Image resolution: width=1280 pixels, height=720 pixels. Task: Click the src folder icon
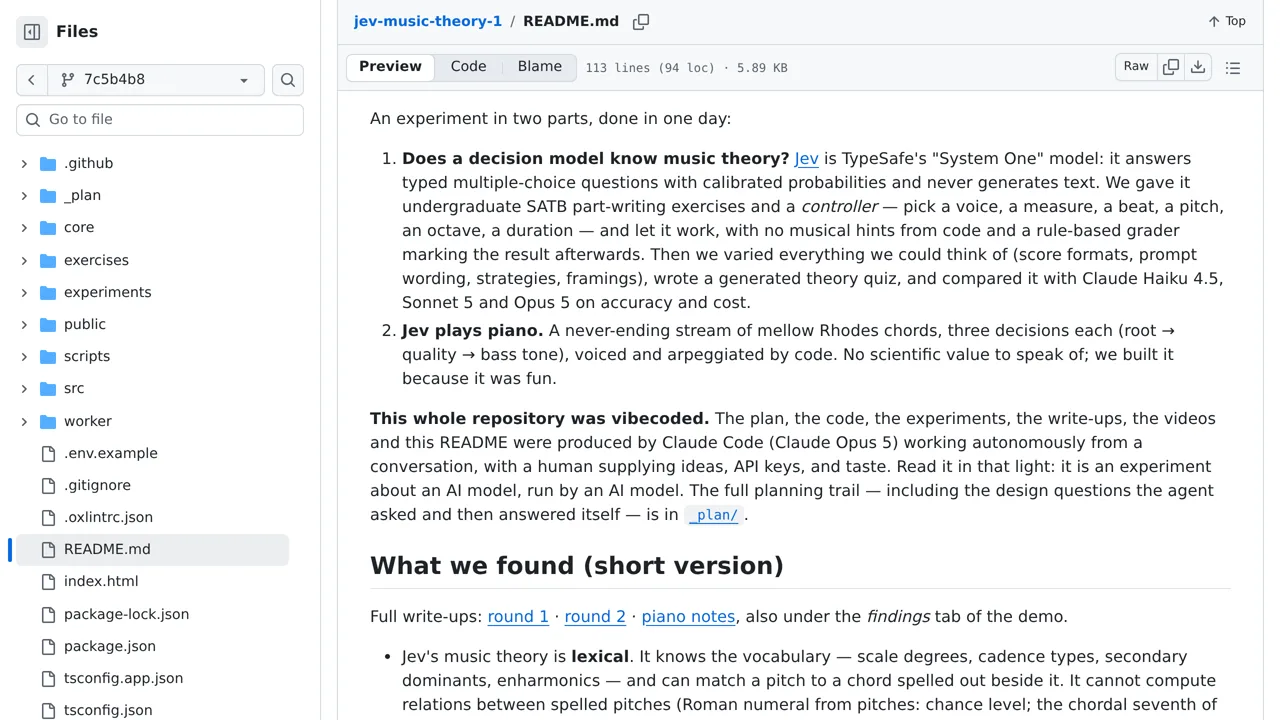[48, 389]
